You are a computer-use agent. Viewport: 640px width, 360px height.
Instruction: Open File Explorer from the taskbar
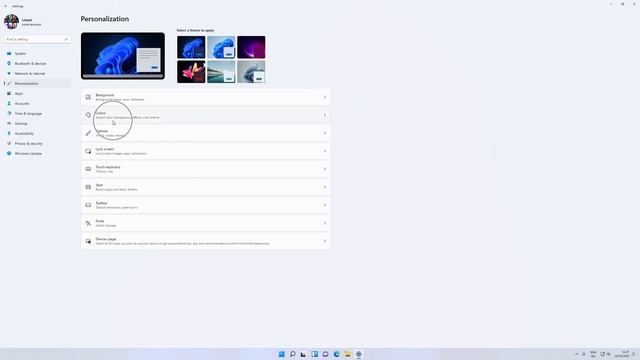click(x=347, y=354)
